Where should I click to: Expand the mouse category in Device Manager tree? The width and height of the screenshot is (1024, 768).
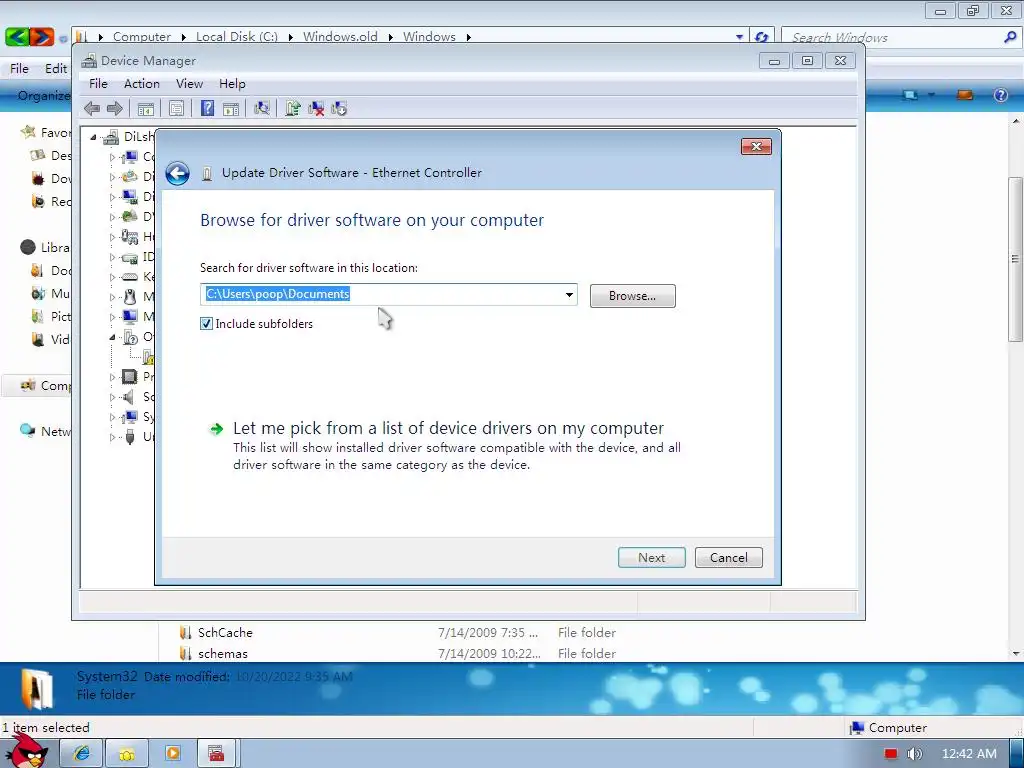click(112, 297)
